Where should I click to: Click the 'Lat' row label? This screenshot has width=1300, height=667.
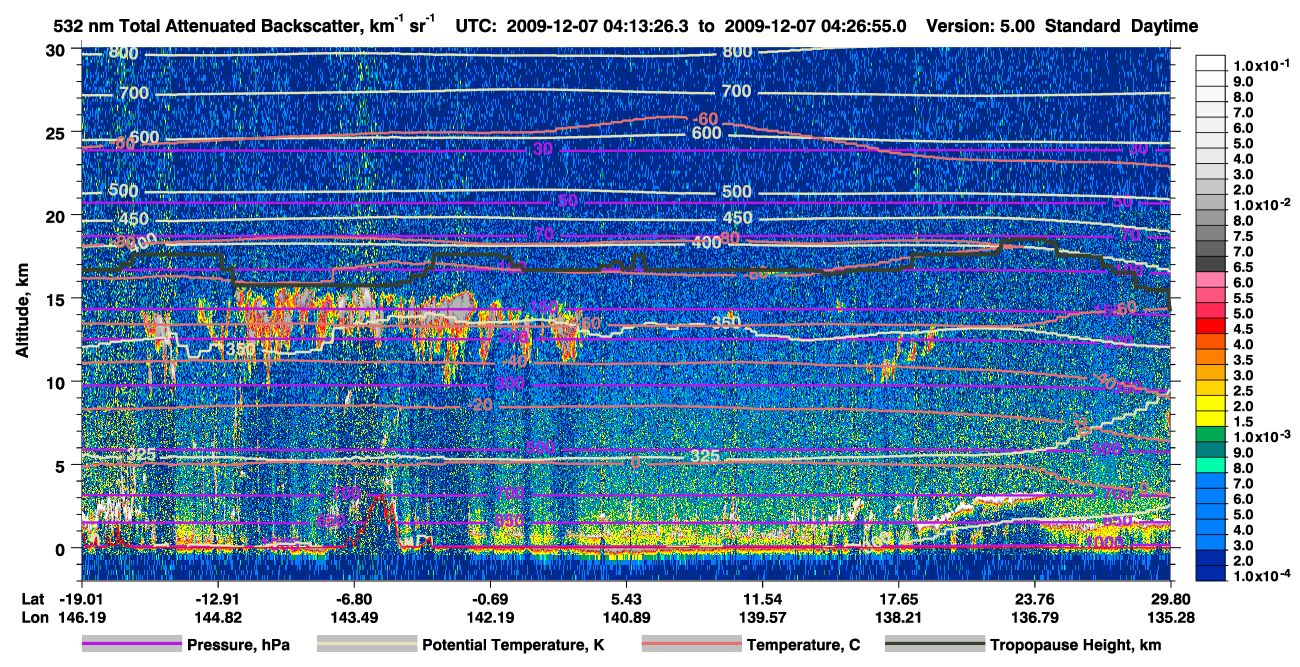click(33, 599)
